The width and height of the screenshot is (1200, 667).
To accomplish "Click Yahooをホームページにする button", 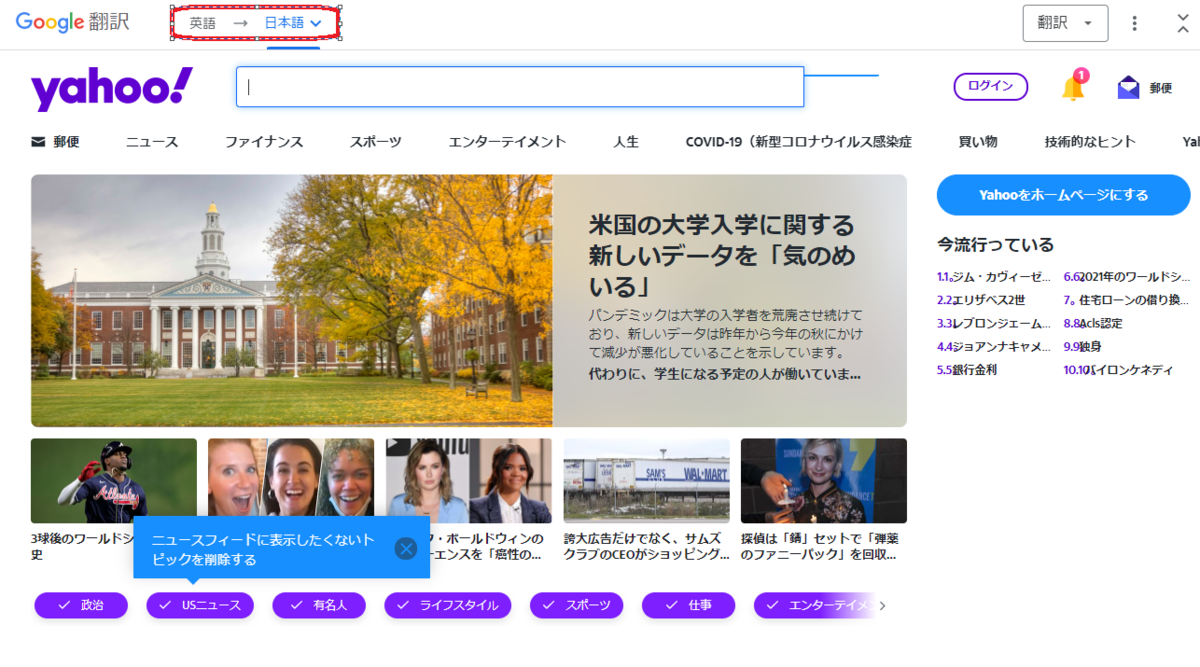I will 1063,195.
